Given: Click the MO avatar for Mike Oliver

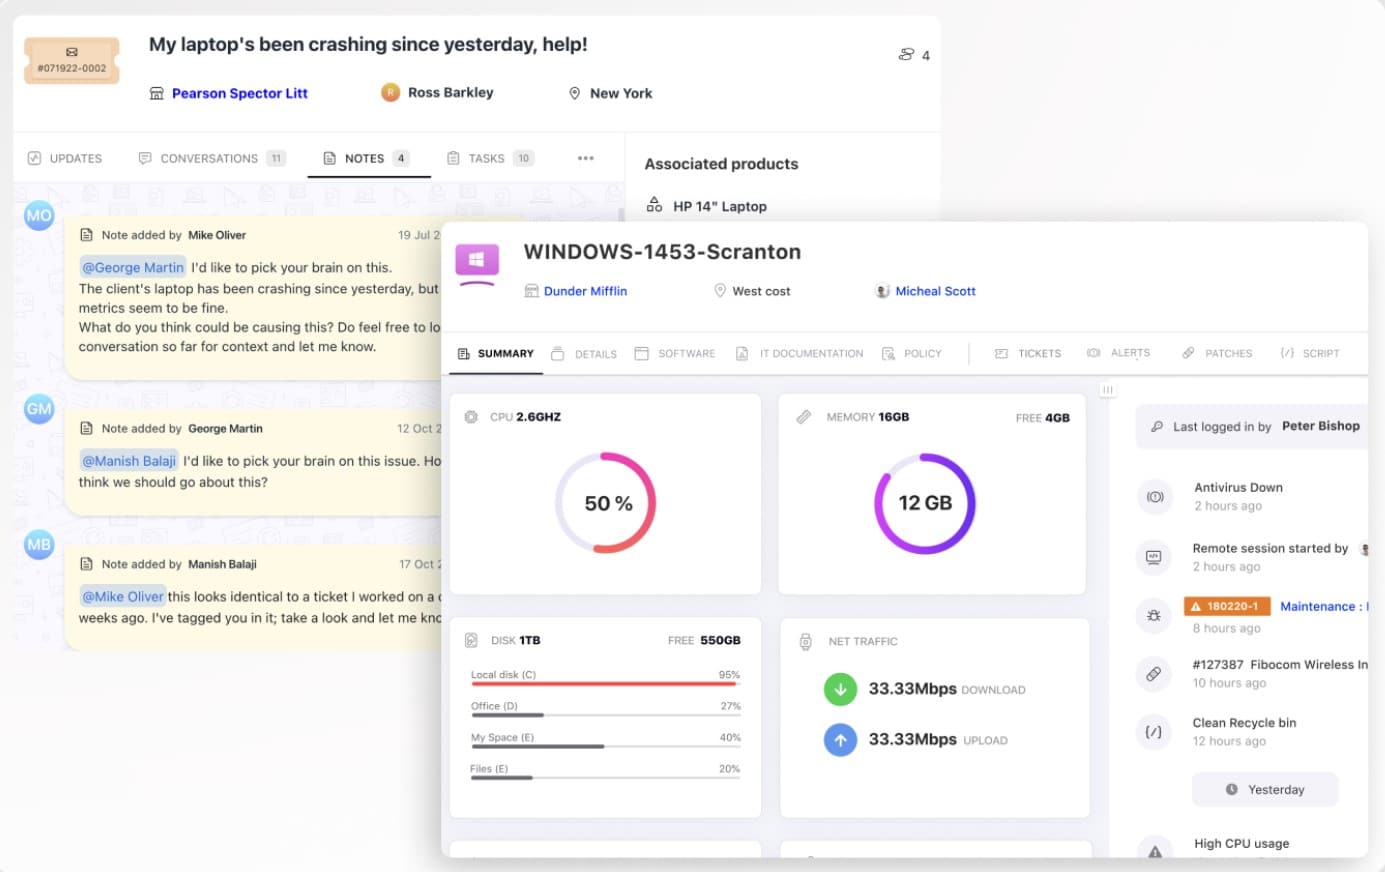Looking at the screenshot, I should [x=39, y=215].
